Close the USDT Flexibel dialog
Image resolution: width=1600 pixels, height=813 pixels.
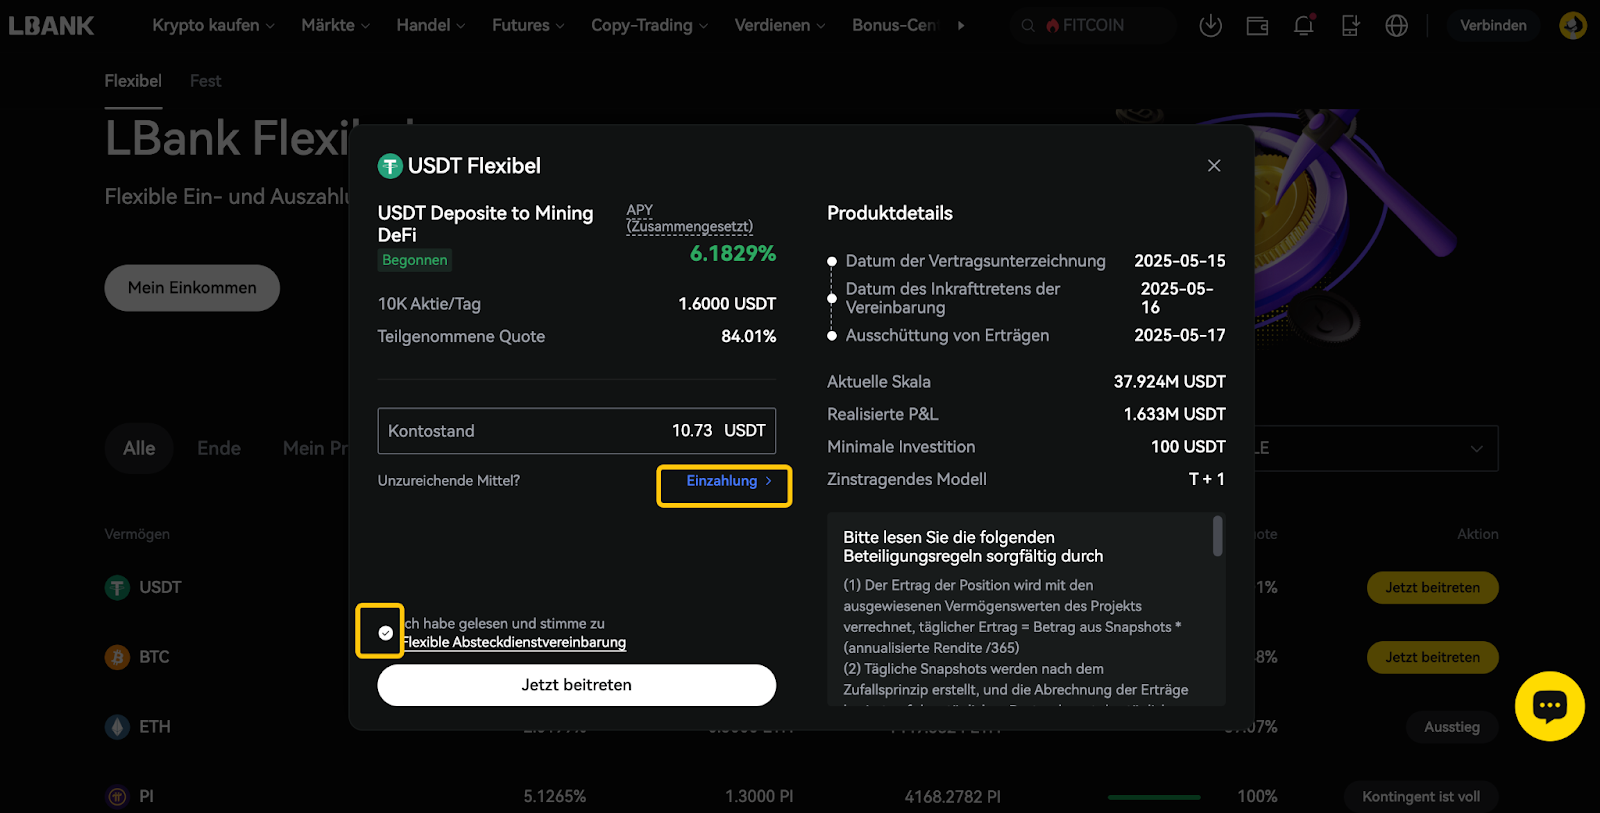point(1214,166)
